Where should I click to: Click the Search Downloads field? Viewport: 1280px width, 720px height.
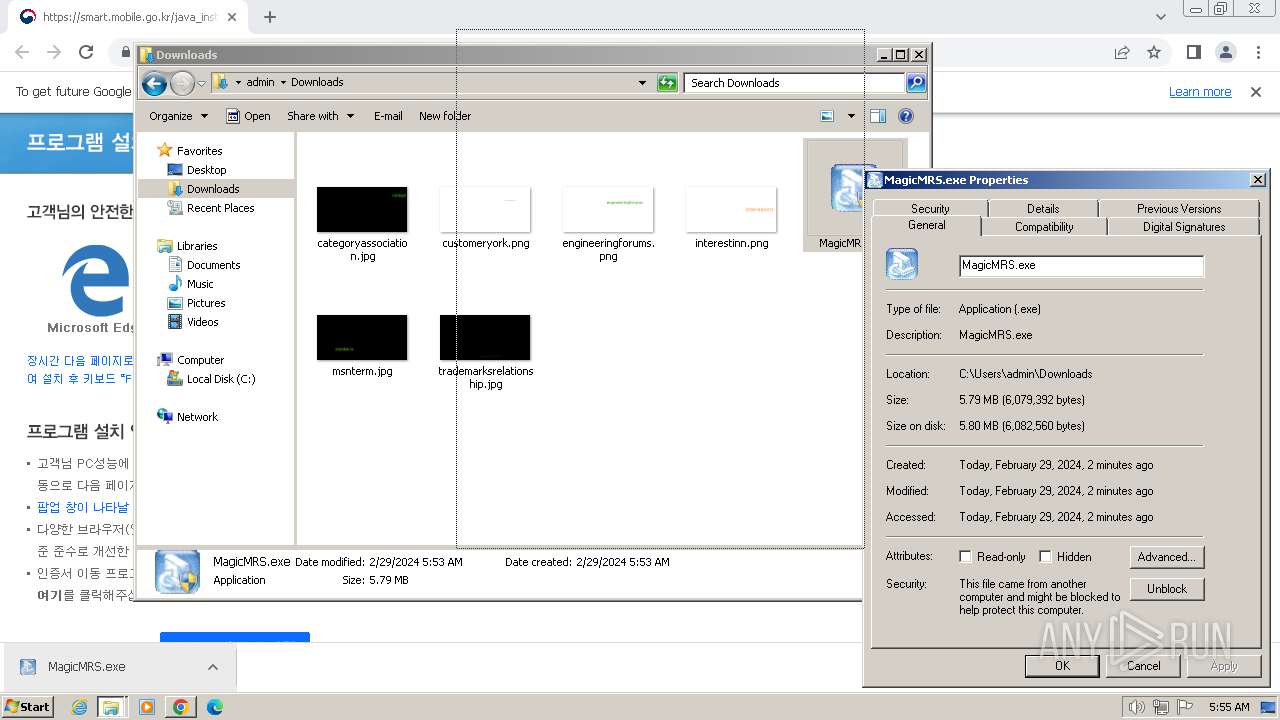pyautogui.click(x=794, y=83)
